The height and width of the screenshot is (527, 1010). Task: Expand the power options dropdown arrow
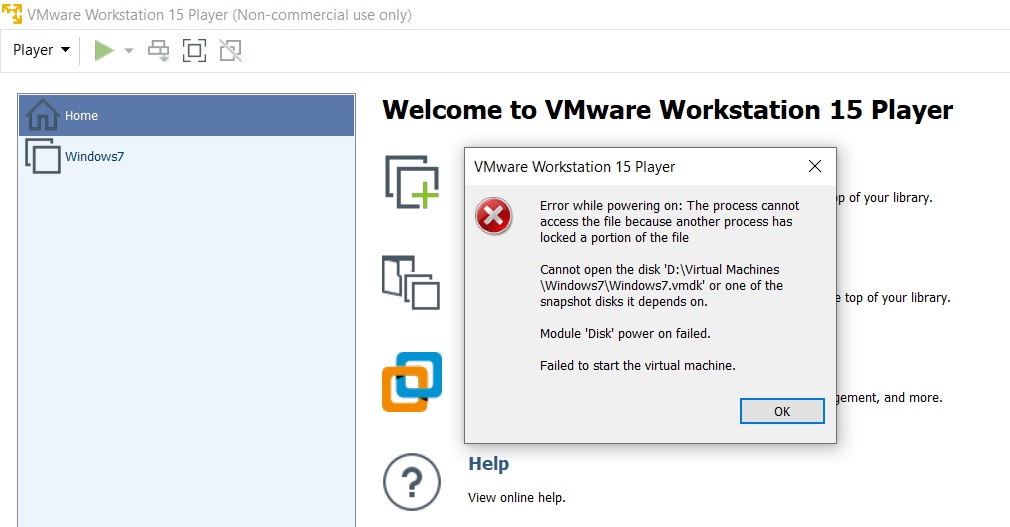click(129, 50)
